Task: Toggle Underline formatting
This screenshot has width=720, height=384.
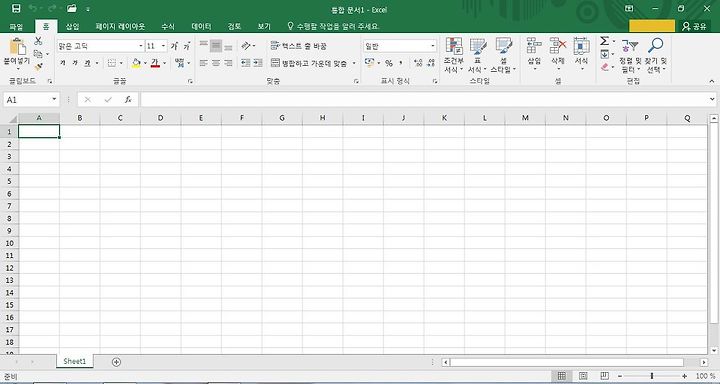Action: tap(87, 63)
